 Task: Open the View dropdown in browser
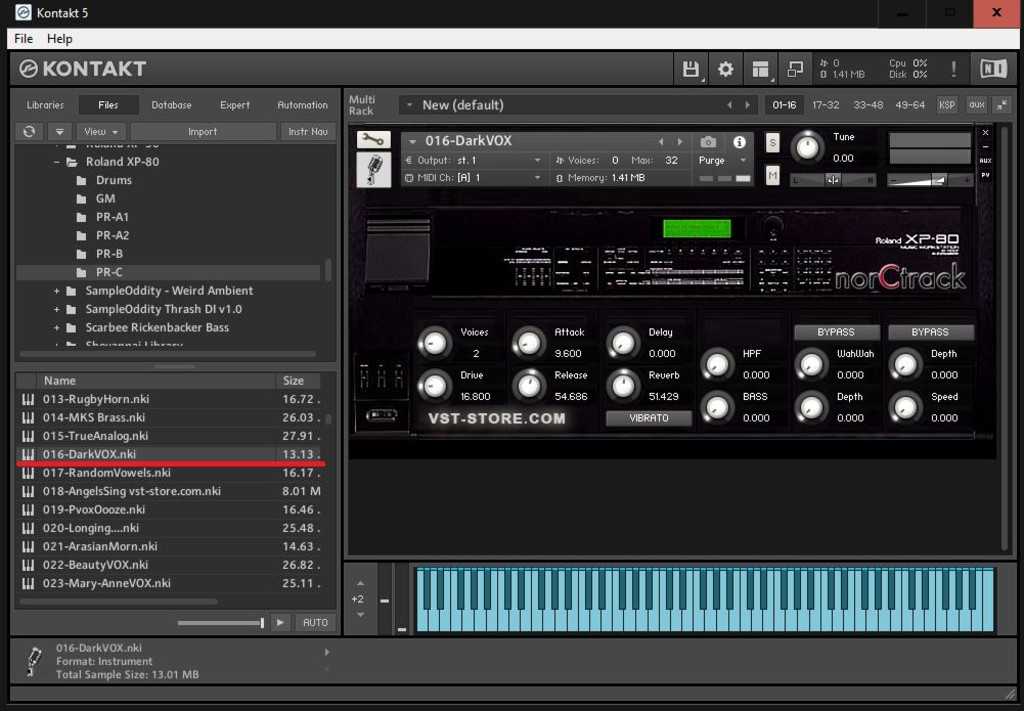tap(101, 132)
